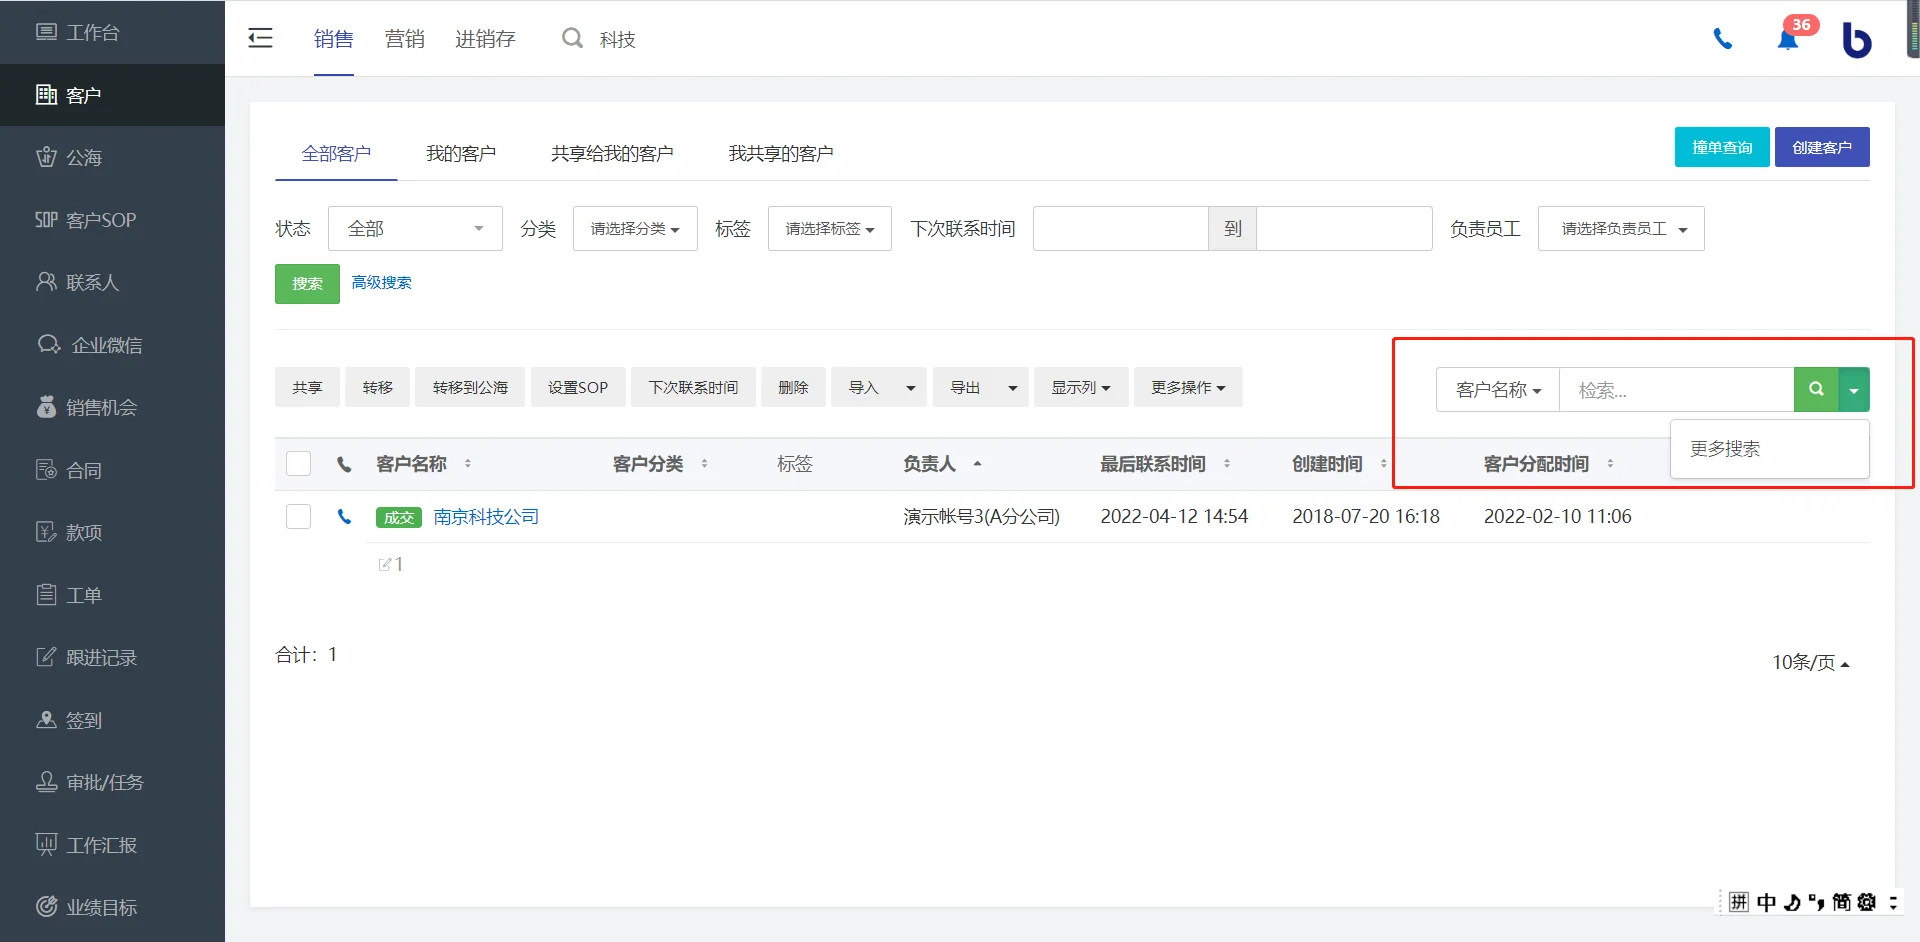Open notifications bell with 36 badge
The image size is (1920, 942).
1788,39
